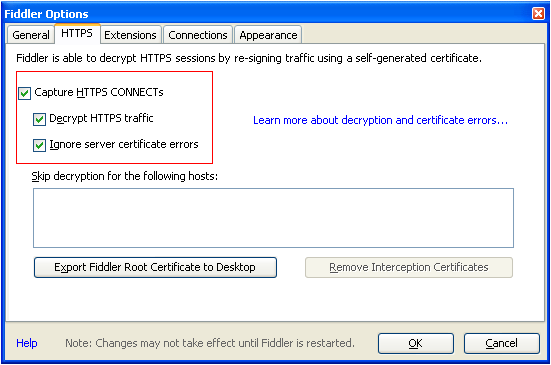551x365 pixels.
Task: Uncheck the Capture HTTPS CONNECTs checkbox
Action: [x=25, y=93]
